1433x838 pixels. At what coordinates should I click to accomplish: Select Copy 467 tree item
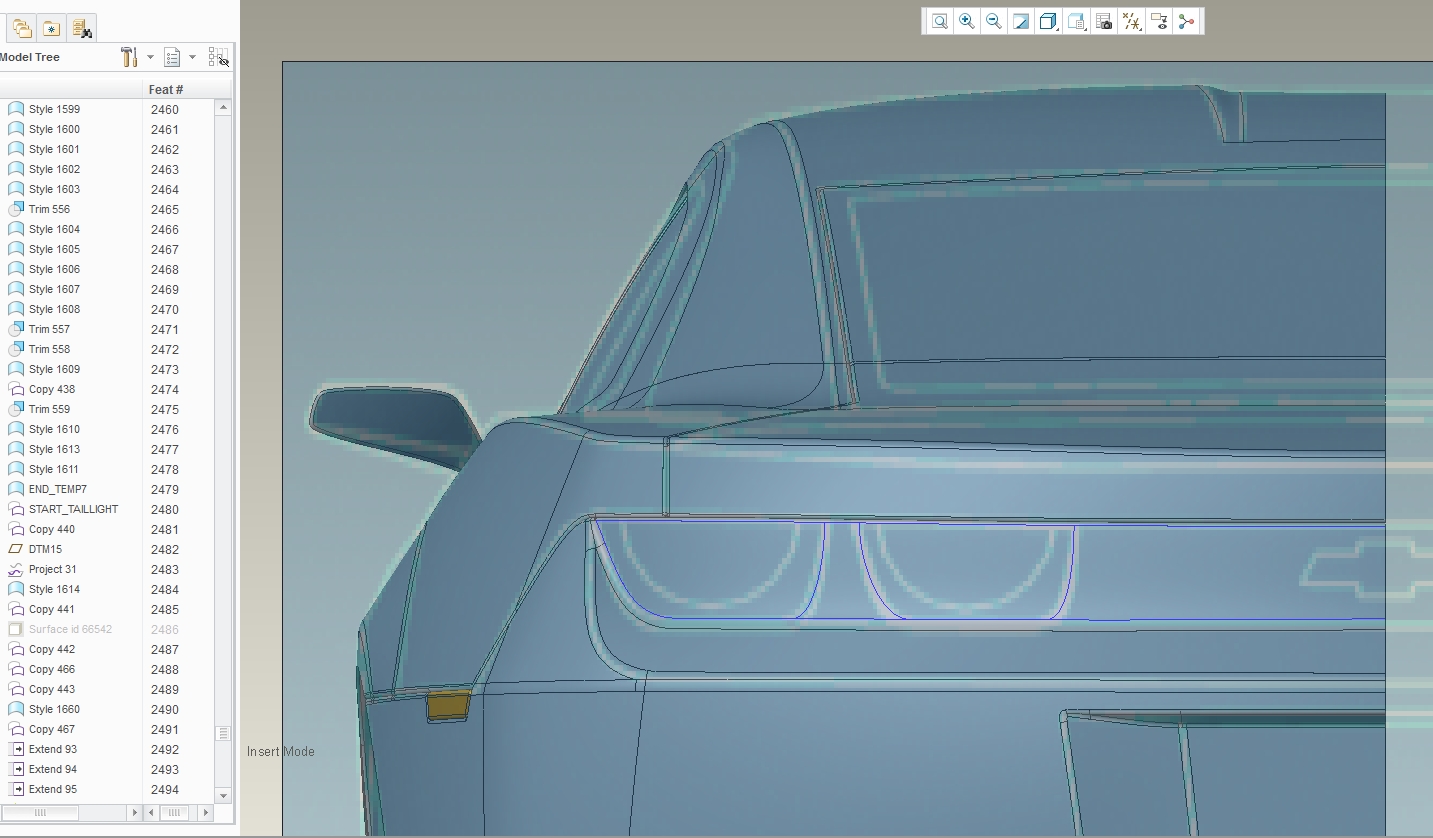coord(52,729)
